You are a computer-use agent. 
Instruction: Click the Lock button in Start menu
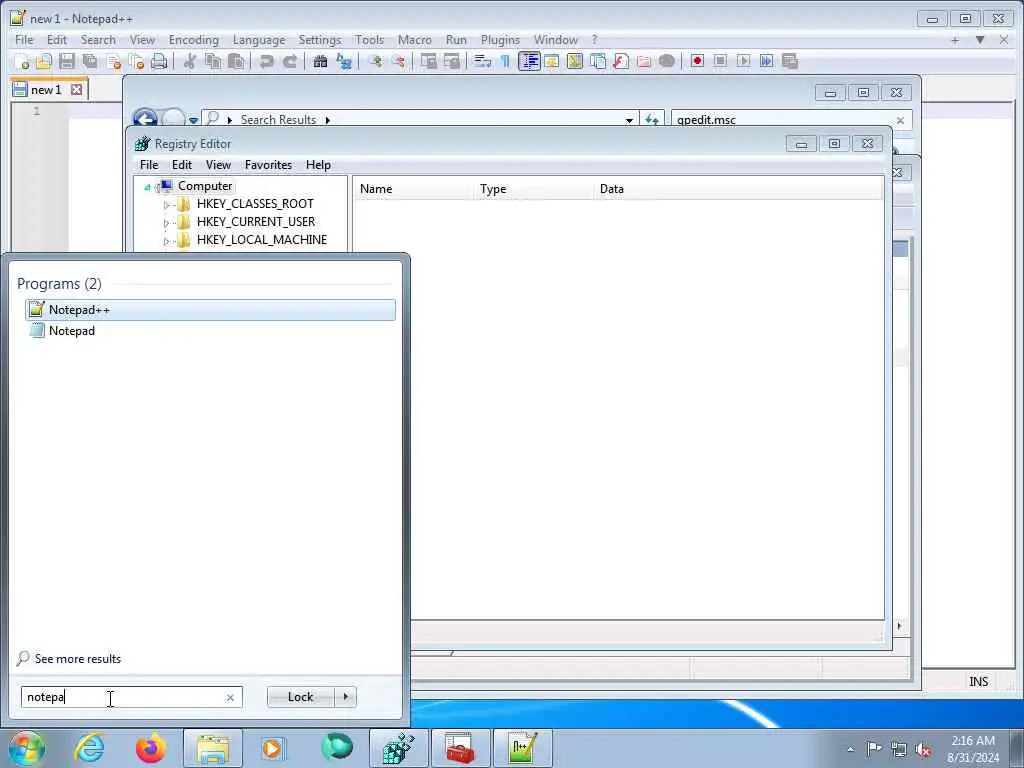pos(300,697)
